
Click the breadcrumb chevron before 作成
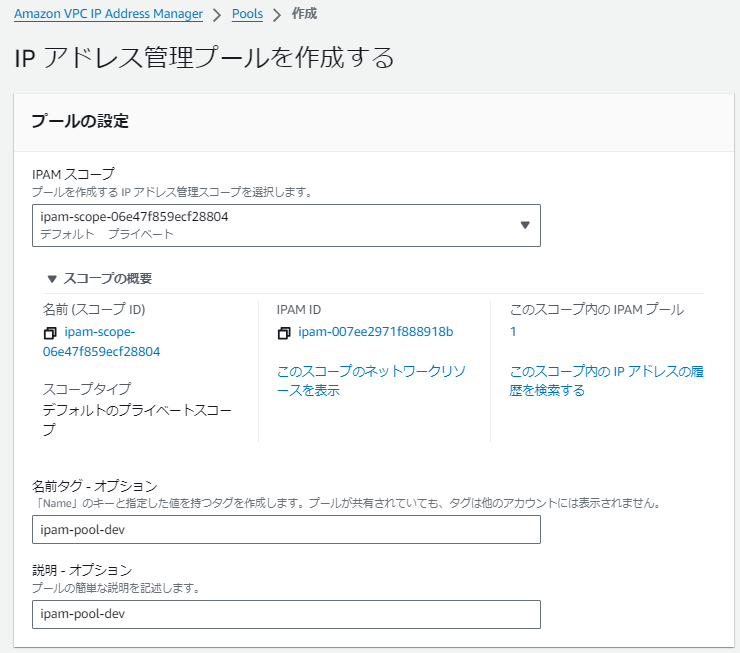click(x=278, y=15)
